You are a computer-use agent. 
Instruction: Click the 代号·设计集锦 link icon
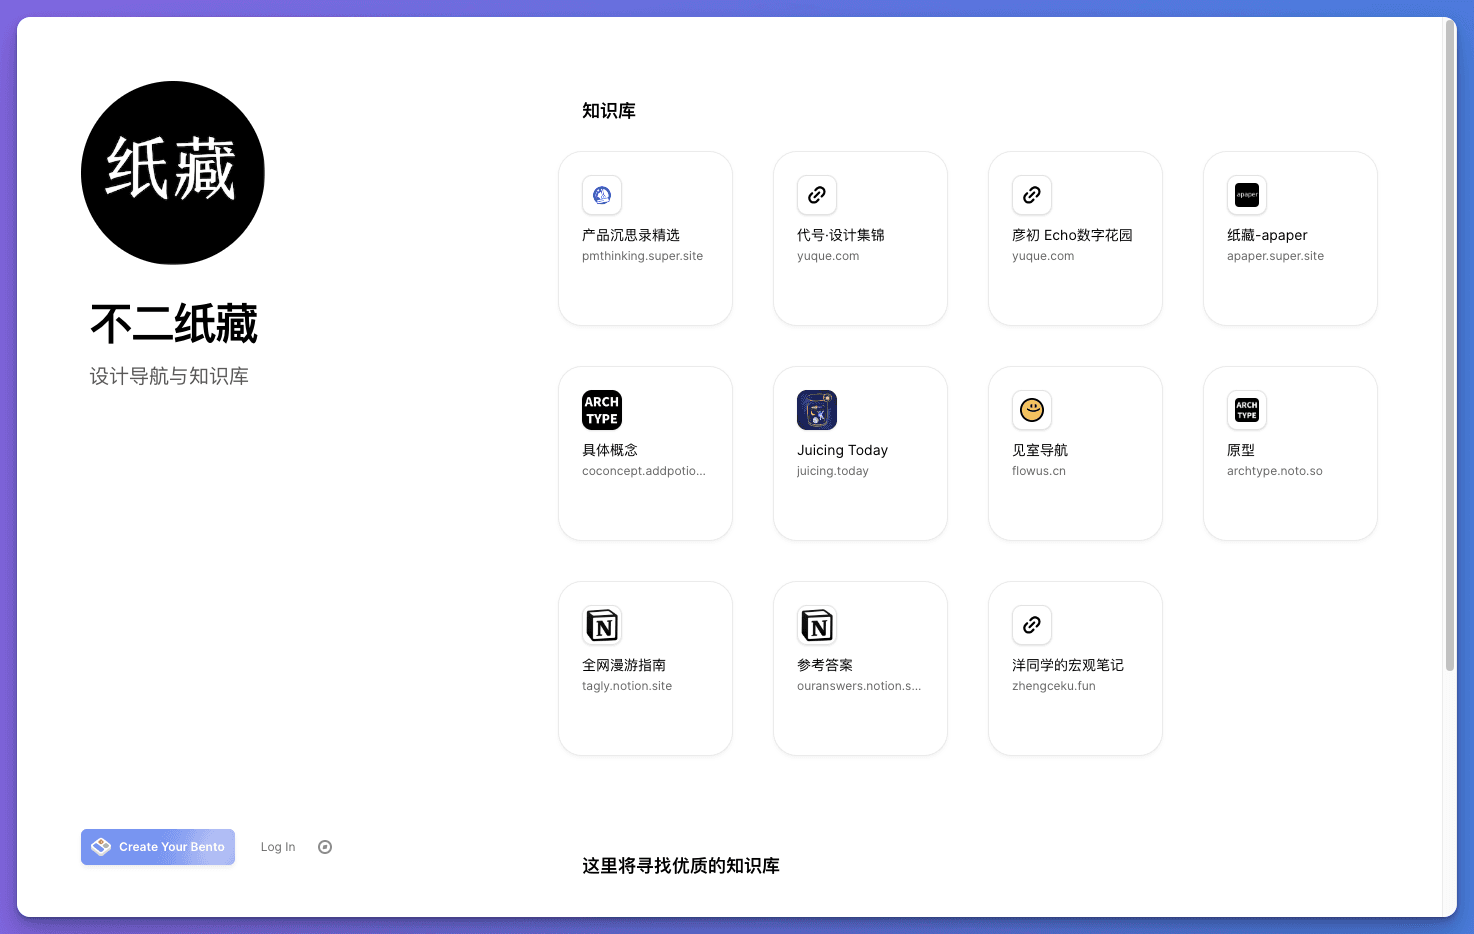817,195
